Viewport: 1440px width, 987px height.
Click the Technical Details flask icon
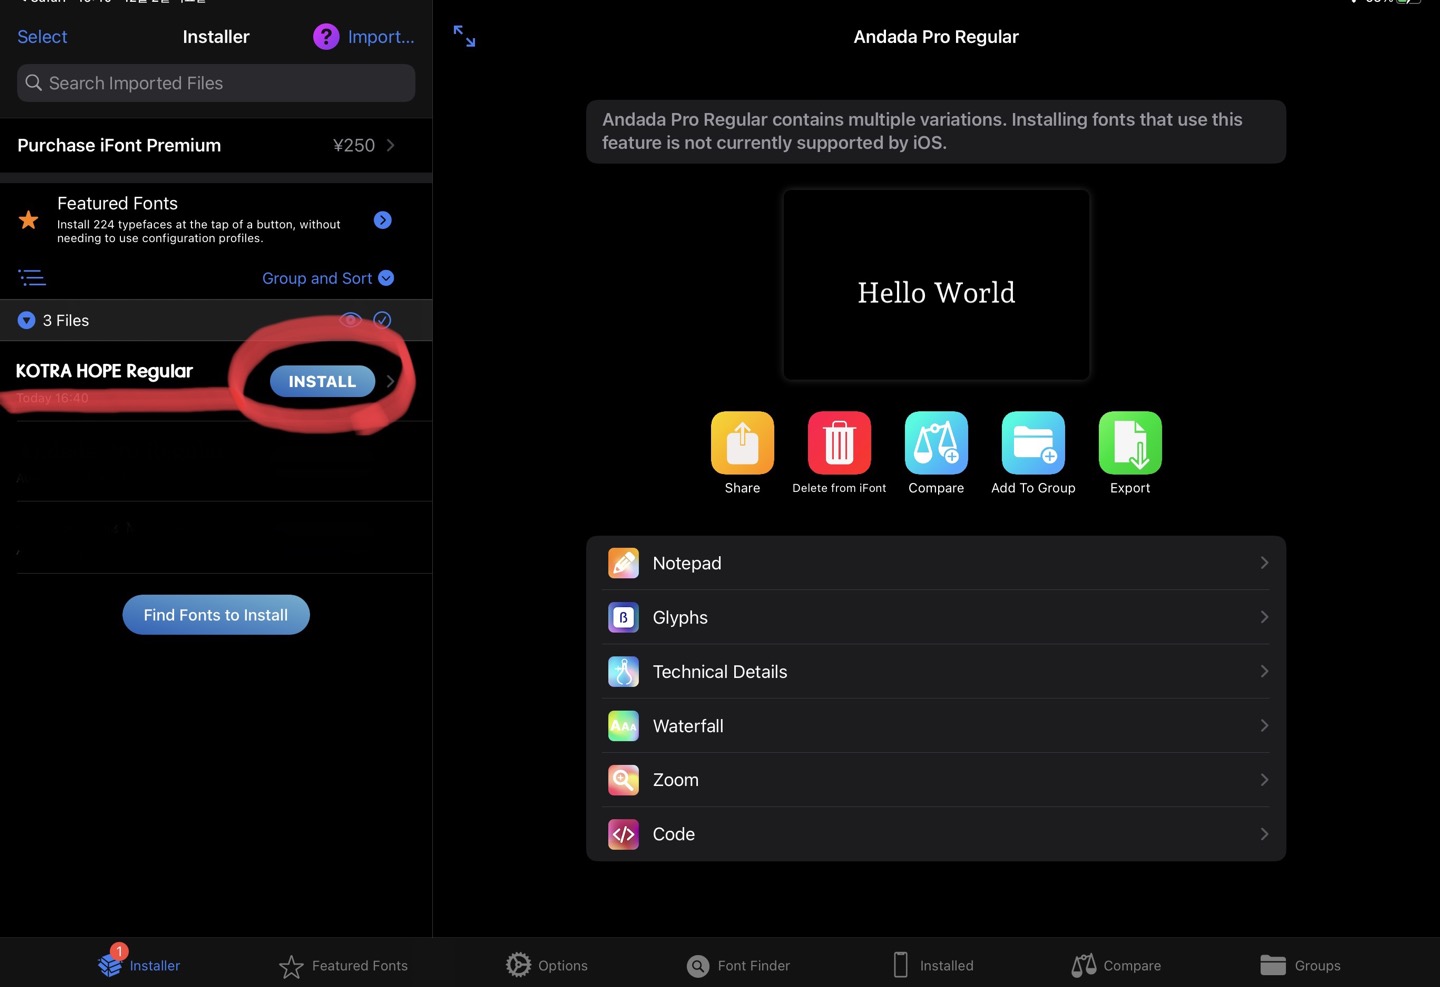[623, 671]
